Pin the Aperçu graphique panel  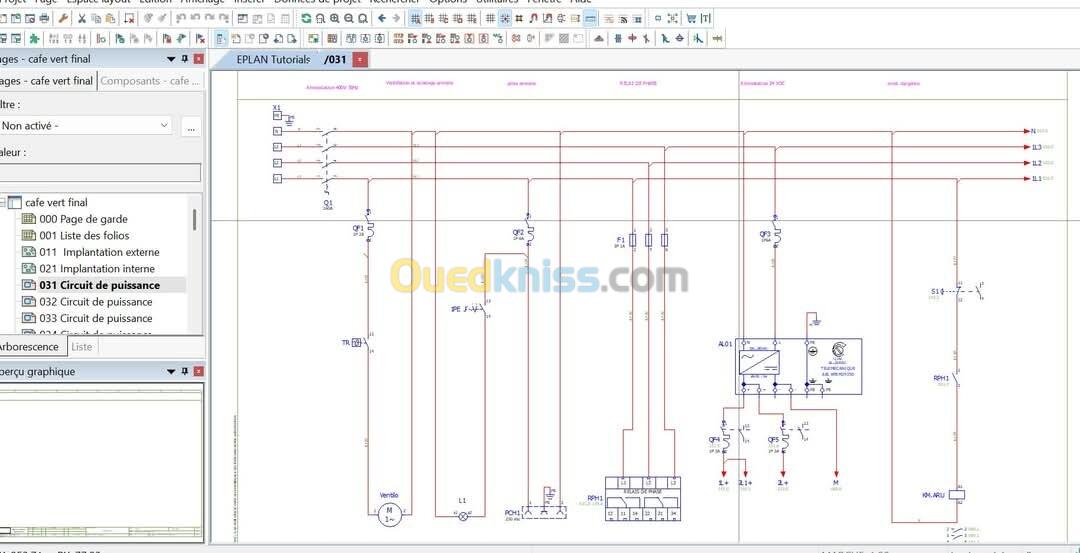184,372
